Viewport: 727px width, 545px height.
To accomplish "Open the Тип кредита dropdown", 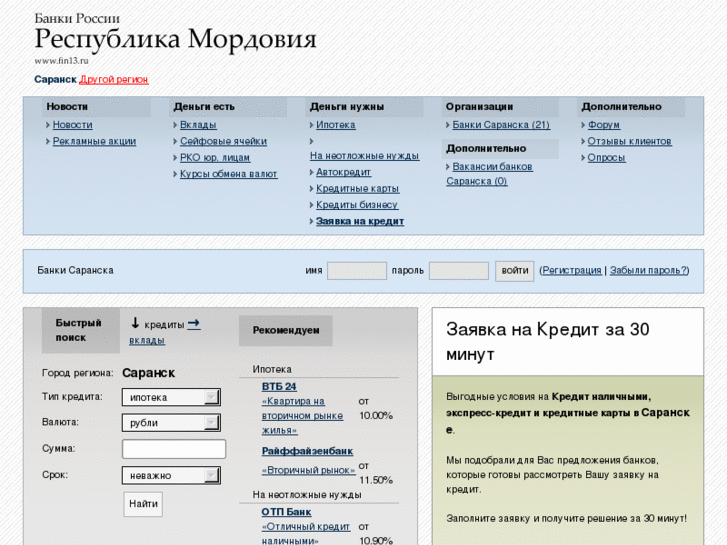I will click(211, 397).
